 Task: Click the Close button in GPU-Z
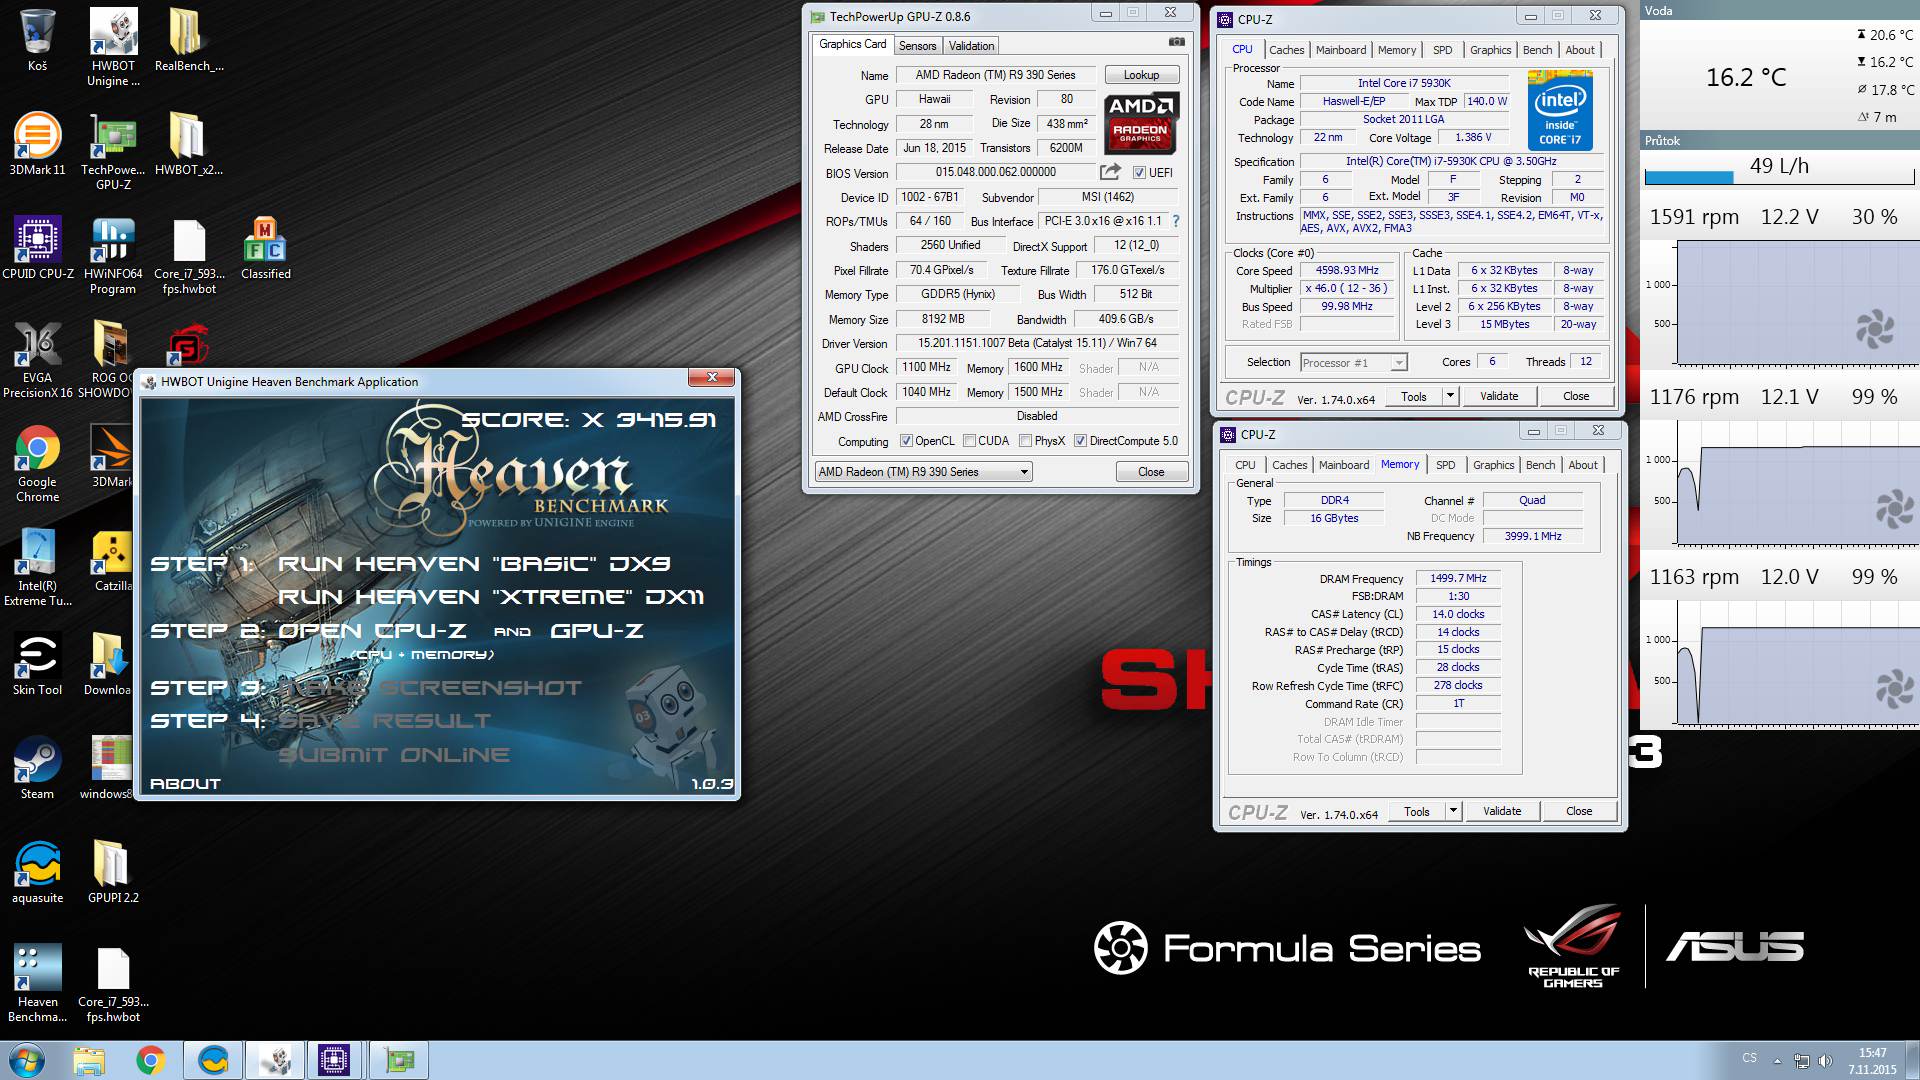click(x=1151, y=472)
